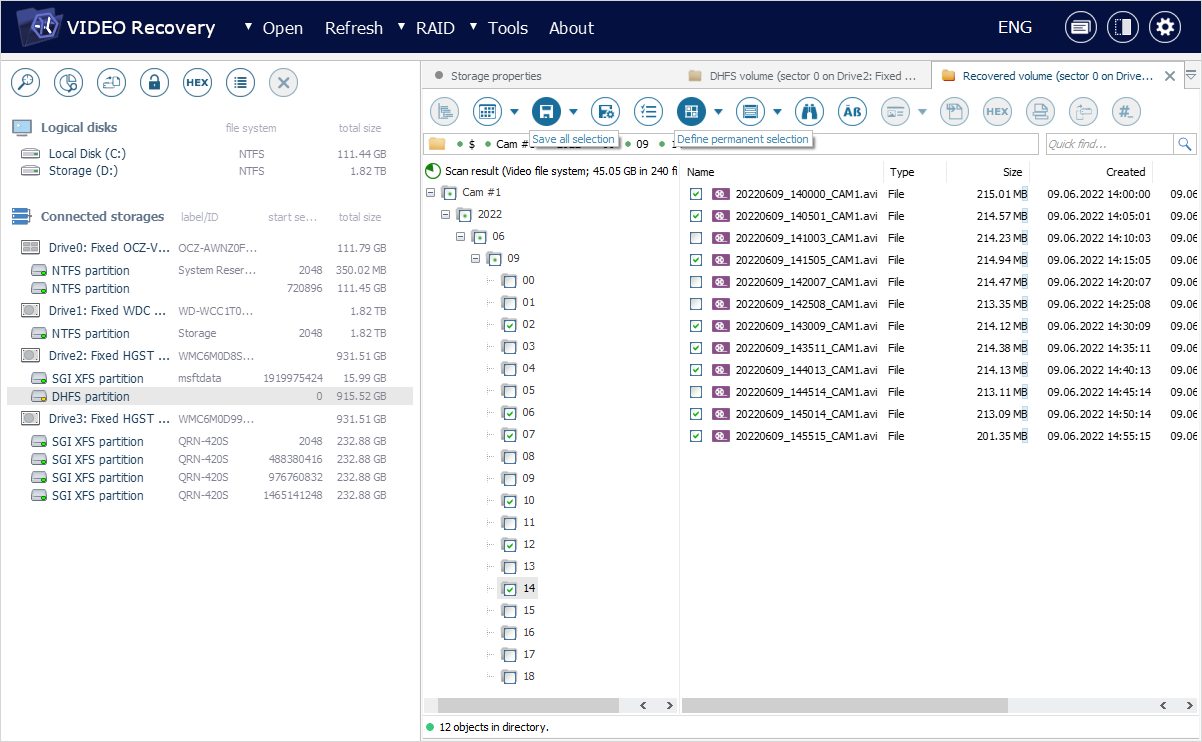Open dropdown arrow beside view mode icon

pyautogui.click(x=777, y=112)
